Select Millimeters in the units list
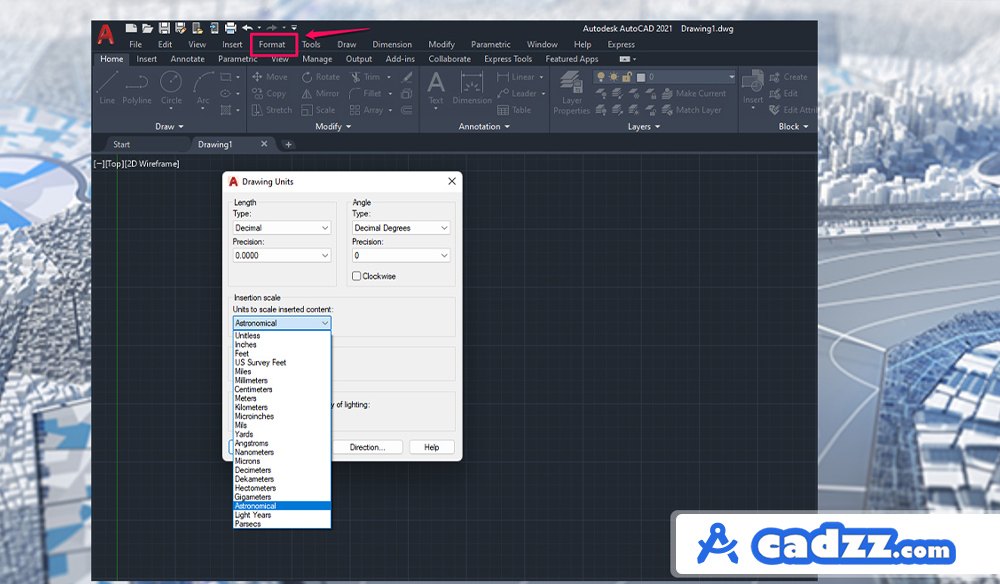The width and height of the screenshot is (1000, 584). 282,380
